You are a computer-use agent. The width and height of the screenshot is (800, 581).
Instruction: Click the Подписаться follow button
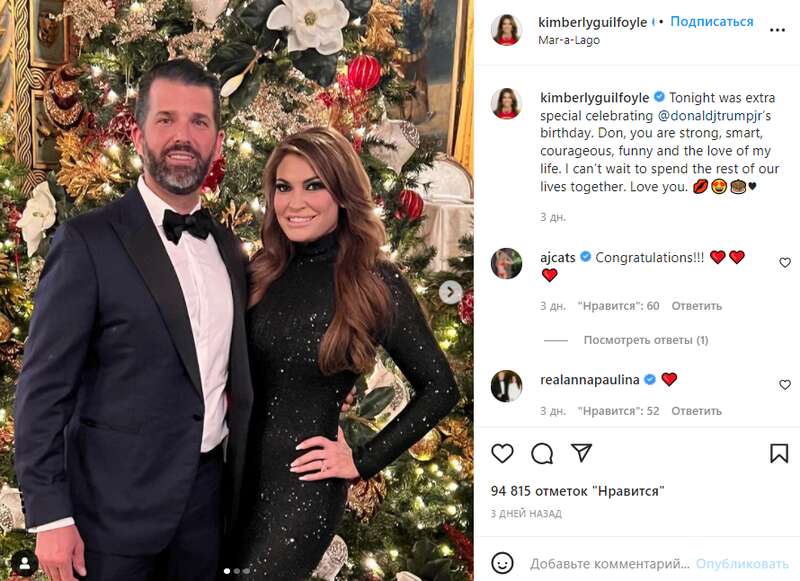click(712, 21)
